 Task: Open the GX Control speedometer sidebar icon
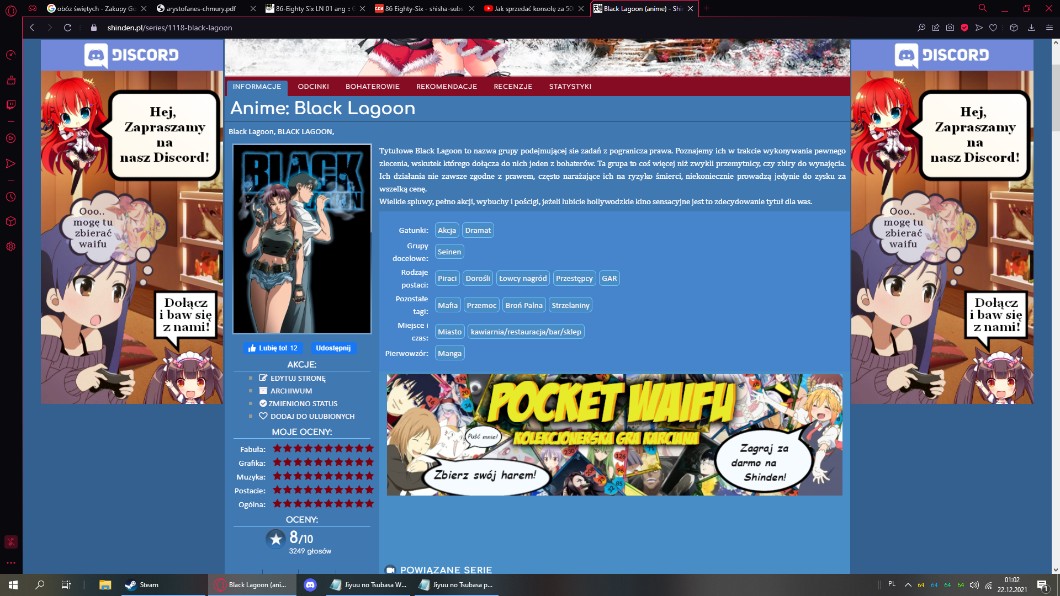tap(11, 55)
